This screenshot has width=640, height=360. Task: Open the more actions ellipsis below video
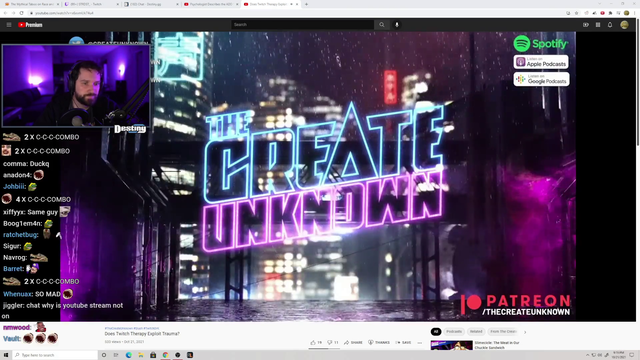coord(420,342)
